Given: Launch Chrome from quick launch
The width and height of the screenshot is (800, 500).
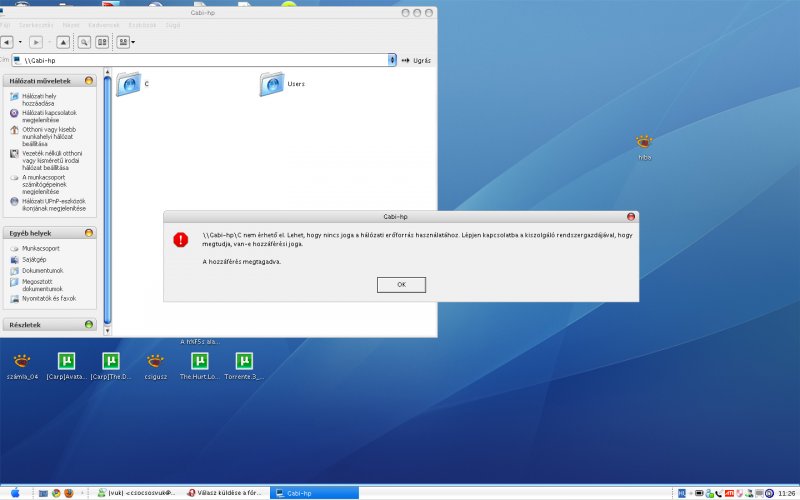Looking at the screenshot, I should click(x=56, y=493).
